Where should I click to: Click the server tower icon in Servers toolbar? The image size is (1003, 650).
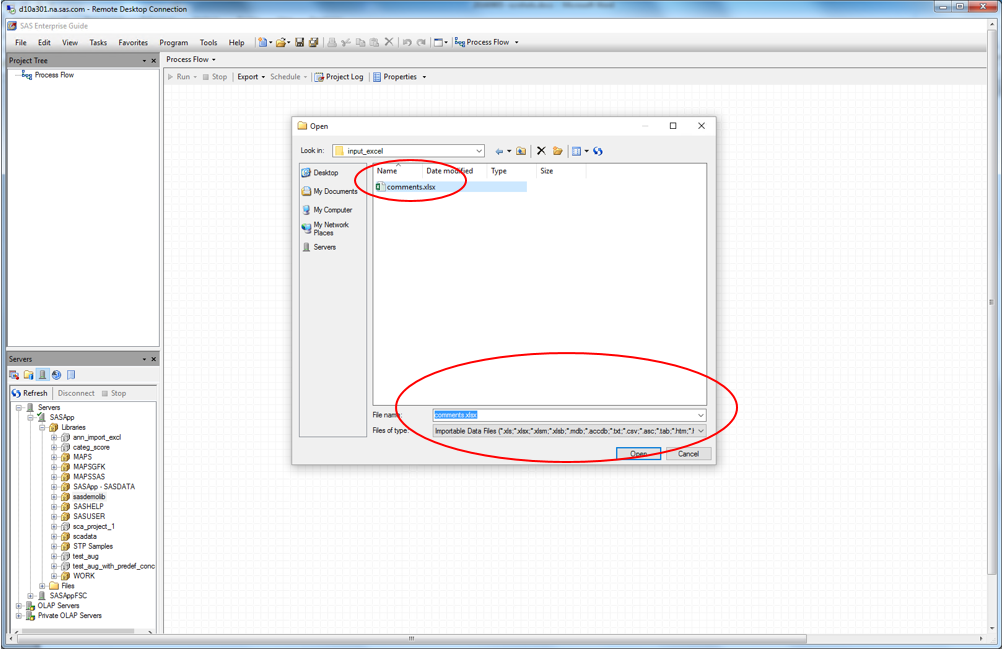(42, 375)
